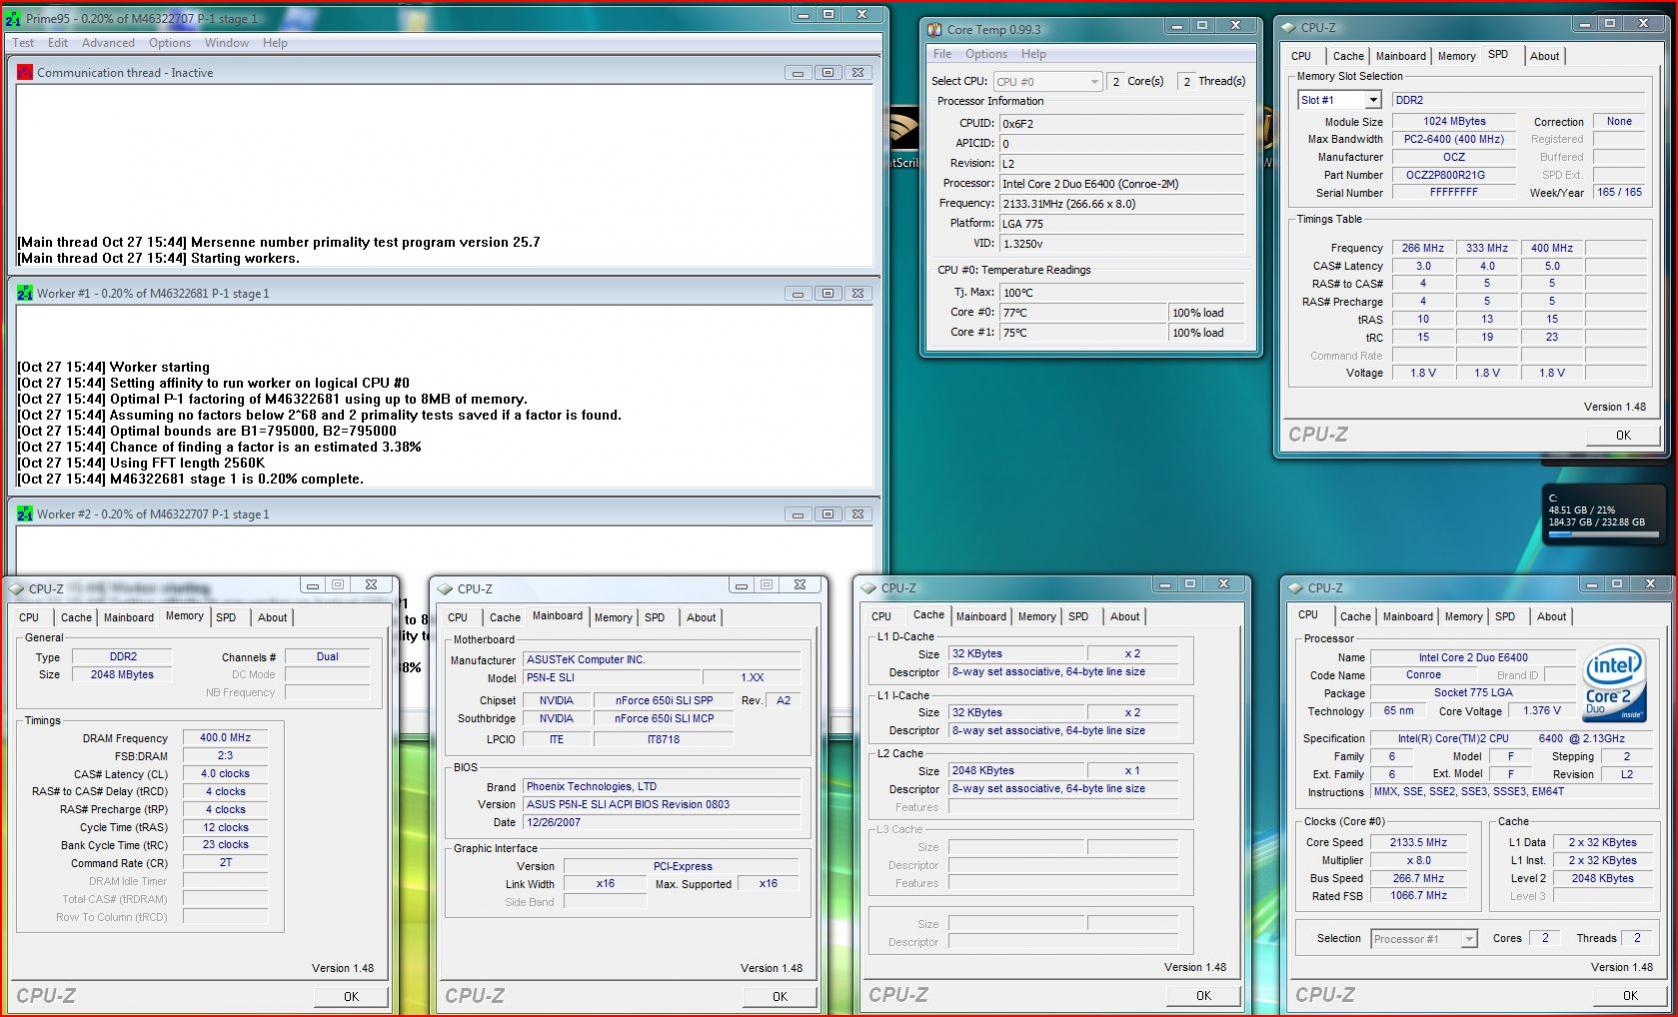The height and width of the screenshot is (1017, 1678).
Task: Select the Memory tab in the CPU-Z Mainboard window
Action: (x=613, y=618)
